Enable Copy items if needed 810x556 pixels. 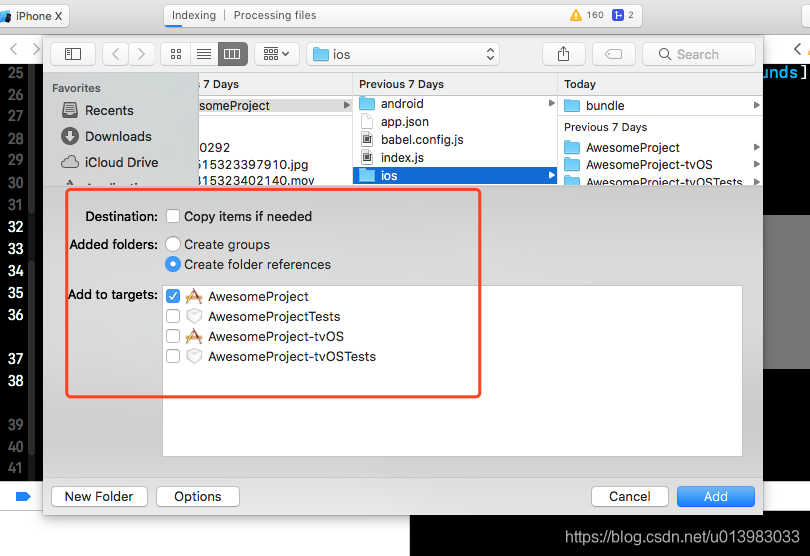[x=173, y=216]
